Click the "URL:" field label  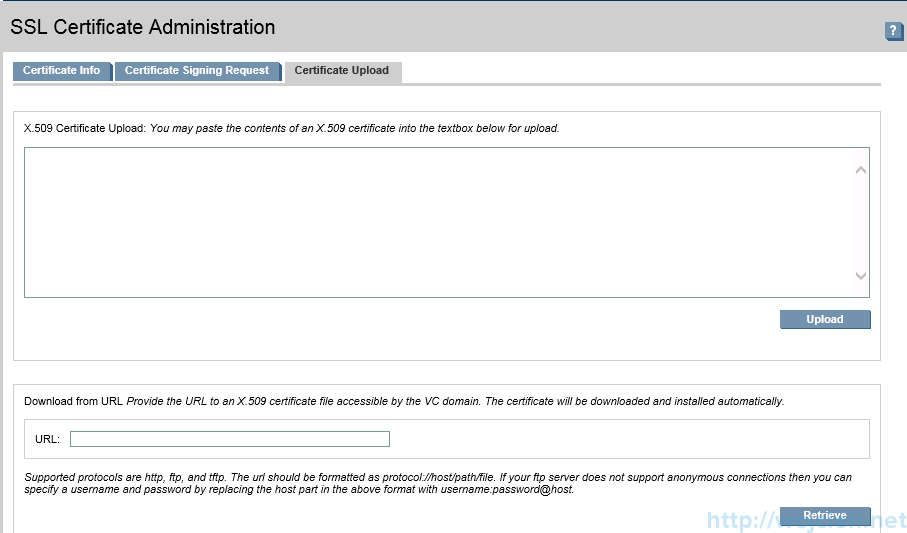coord(47,439)
